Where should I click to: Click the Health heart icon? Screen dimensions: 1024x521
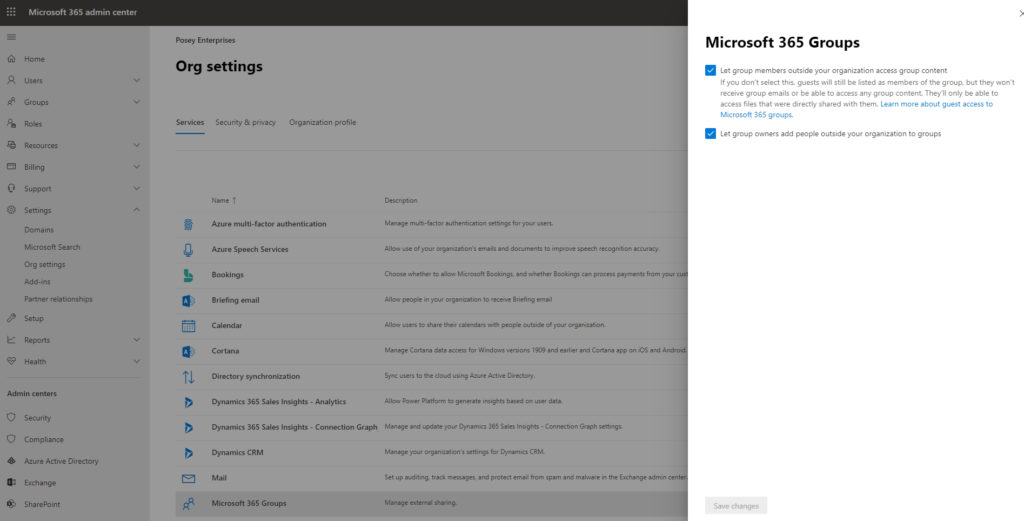coord(11,361)
